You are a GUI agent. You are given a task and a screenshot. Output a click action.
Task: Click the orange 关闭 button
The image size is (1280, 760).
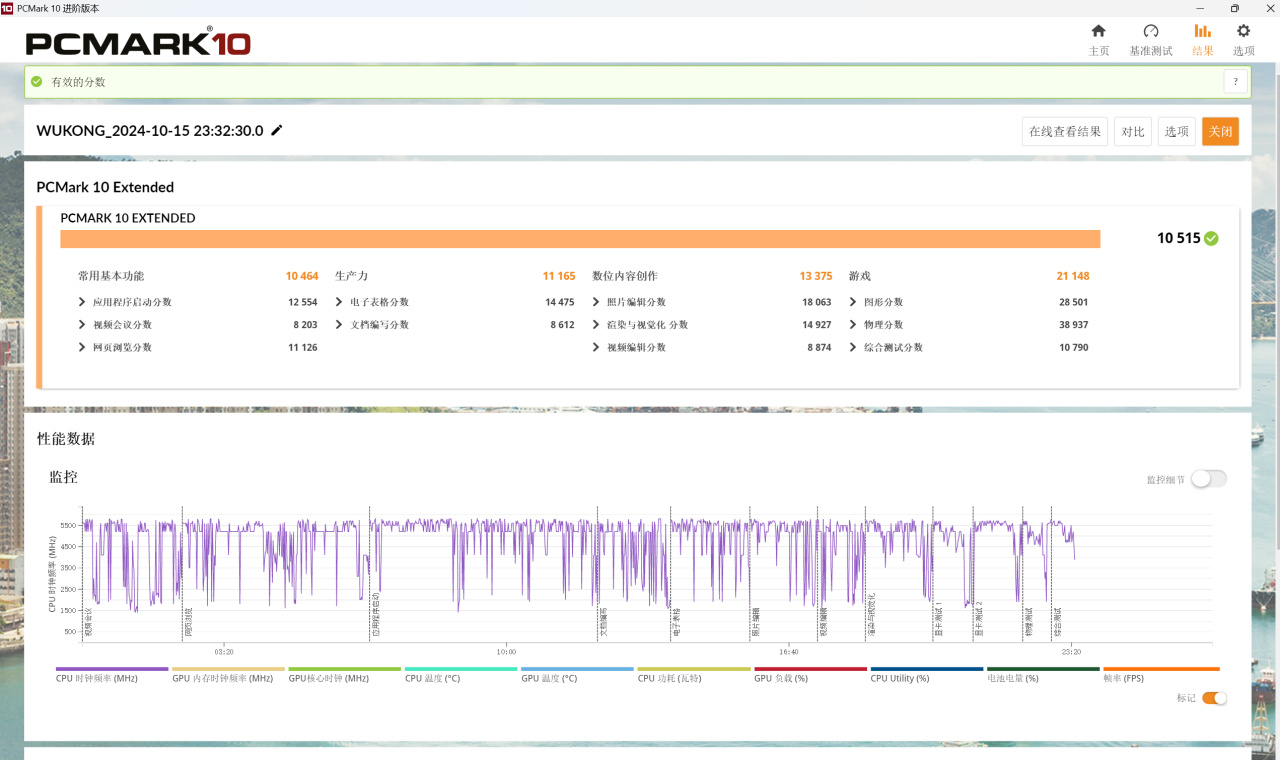(x=1220, y=131)
